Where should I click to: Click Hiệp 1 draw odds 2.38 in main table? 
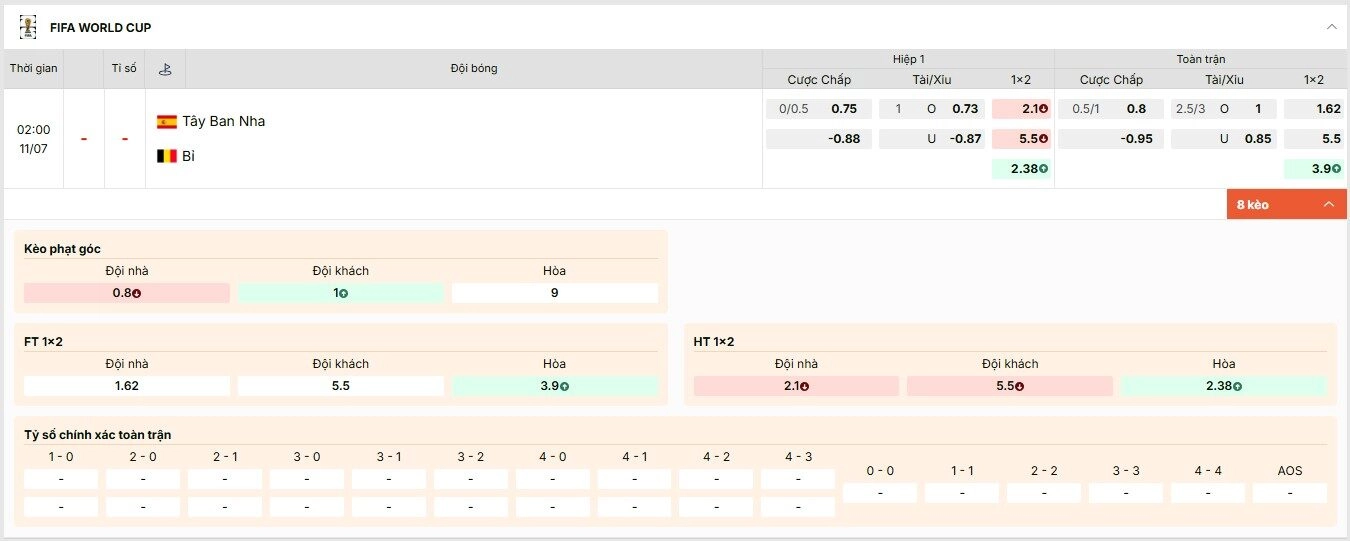tap(1021, 169)
